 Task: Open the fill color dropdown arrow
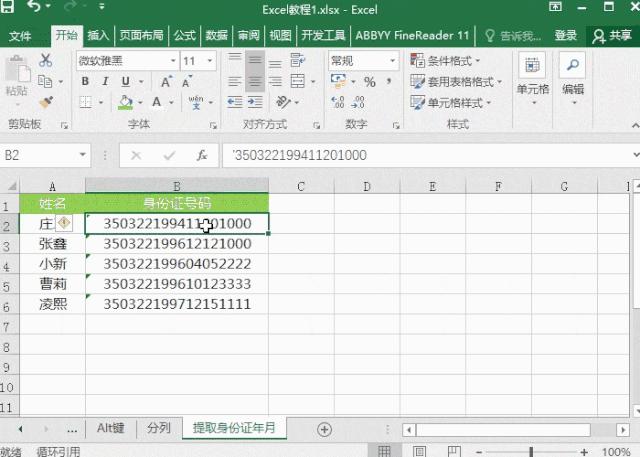click(x=140, y=102)
